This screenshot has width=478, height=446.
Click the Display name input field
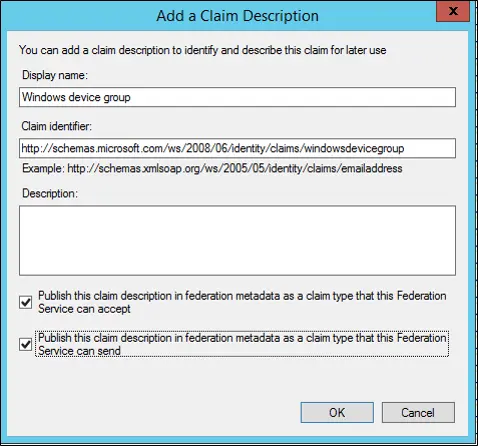(237, 97)
